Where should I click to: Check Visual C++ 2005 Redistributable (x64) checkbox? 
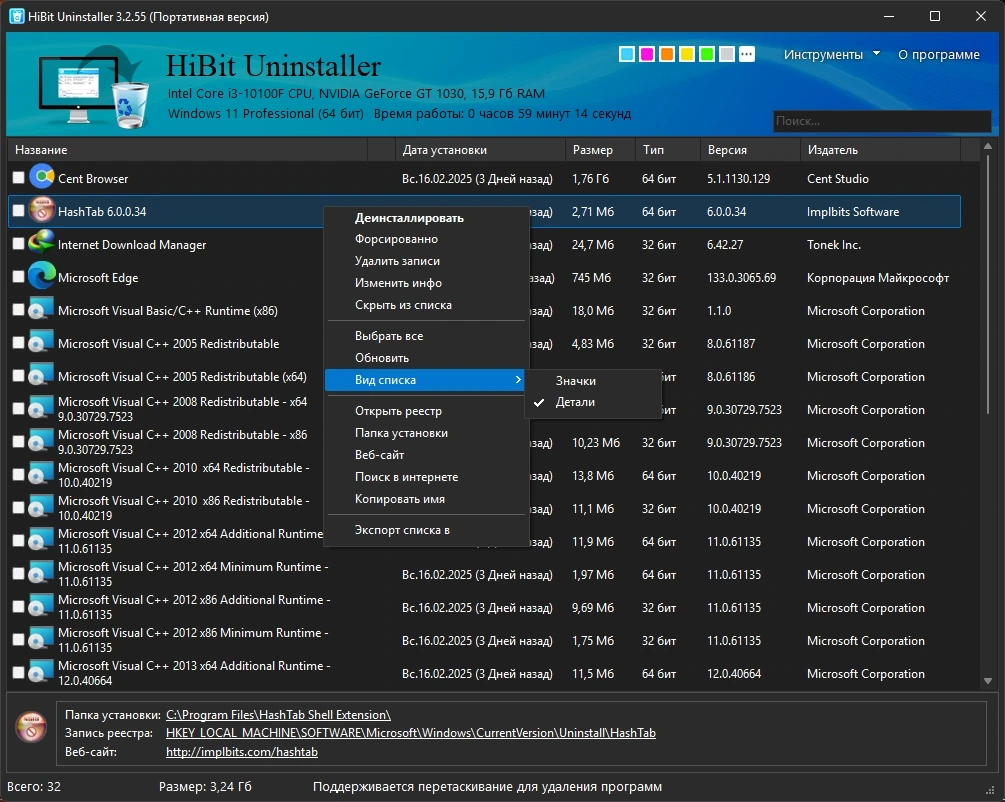18,376
